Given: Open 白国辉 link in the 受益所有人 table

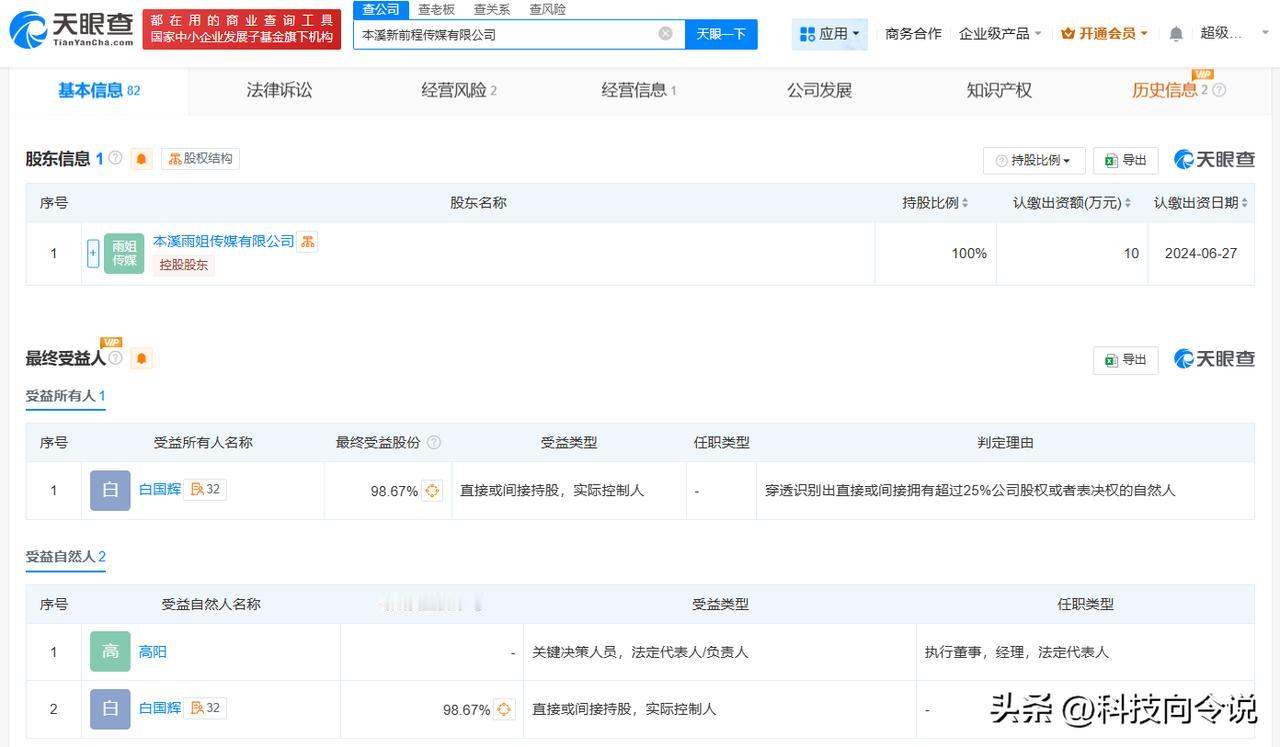Looking at the screenshot, I should pyautogui.click(x=160, y=489).
